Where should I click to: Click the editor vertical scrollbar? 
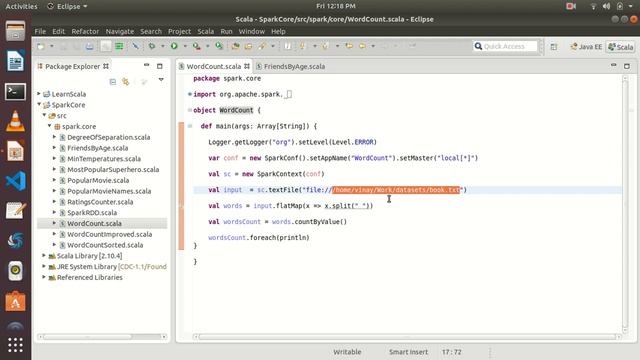(x=625, y=205)
